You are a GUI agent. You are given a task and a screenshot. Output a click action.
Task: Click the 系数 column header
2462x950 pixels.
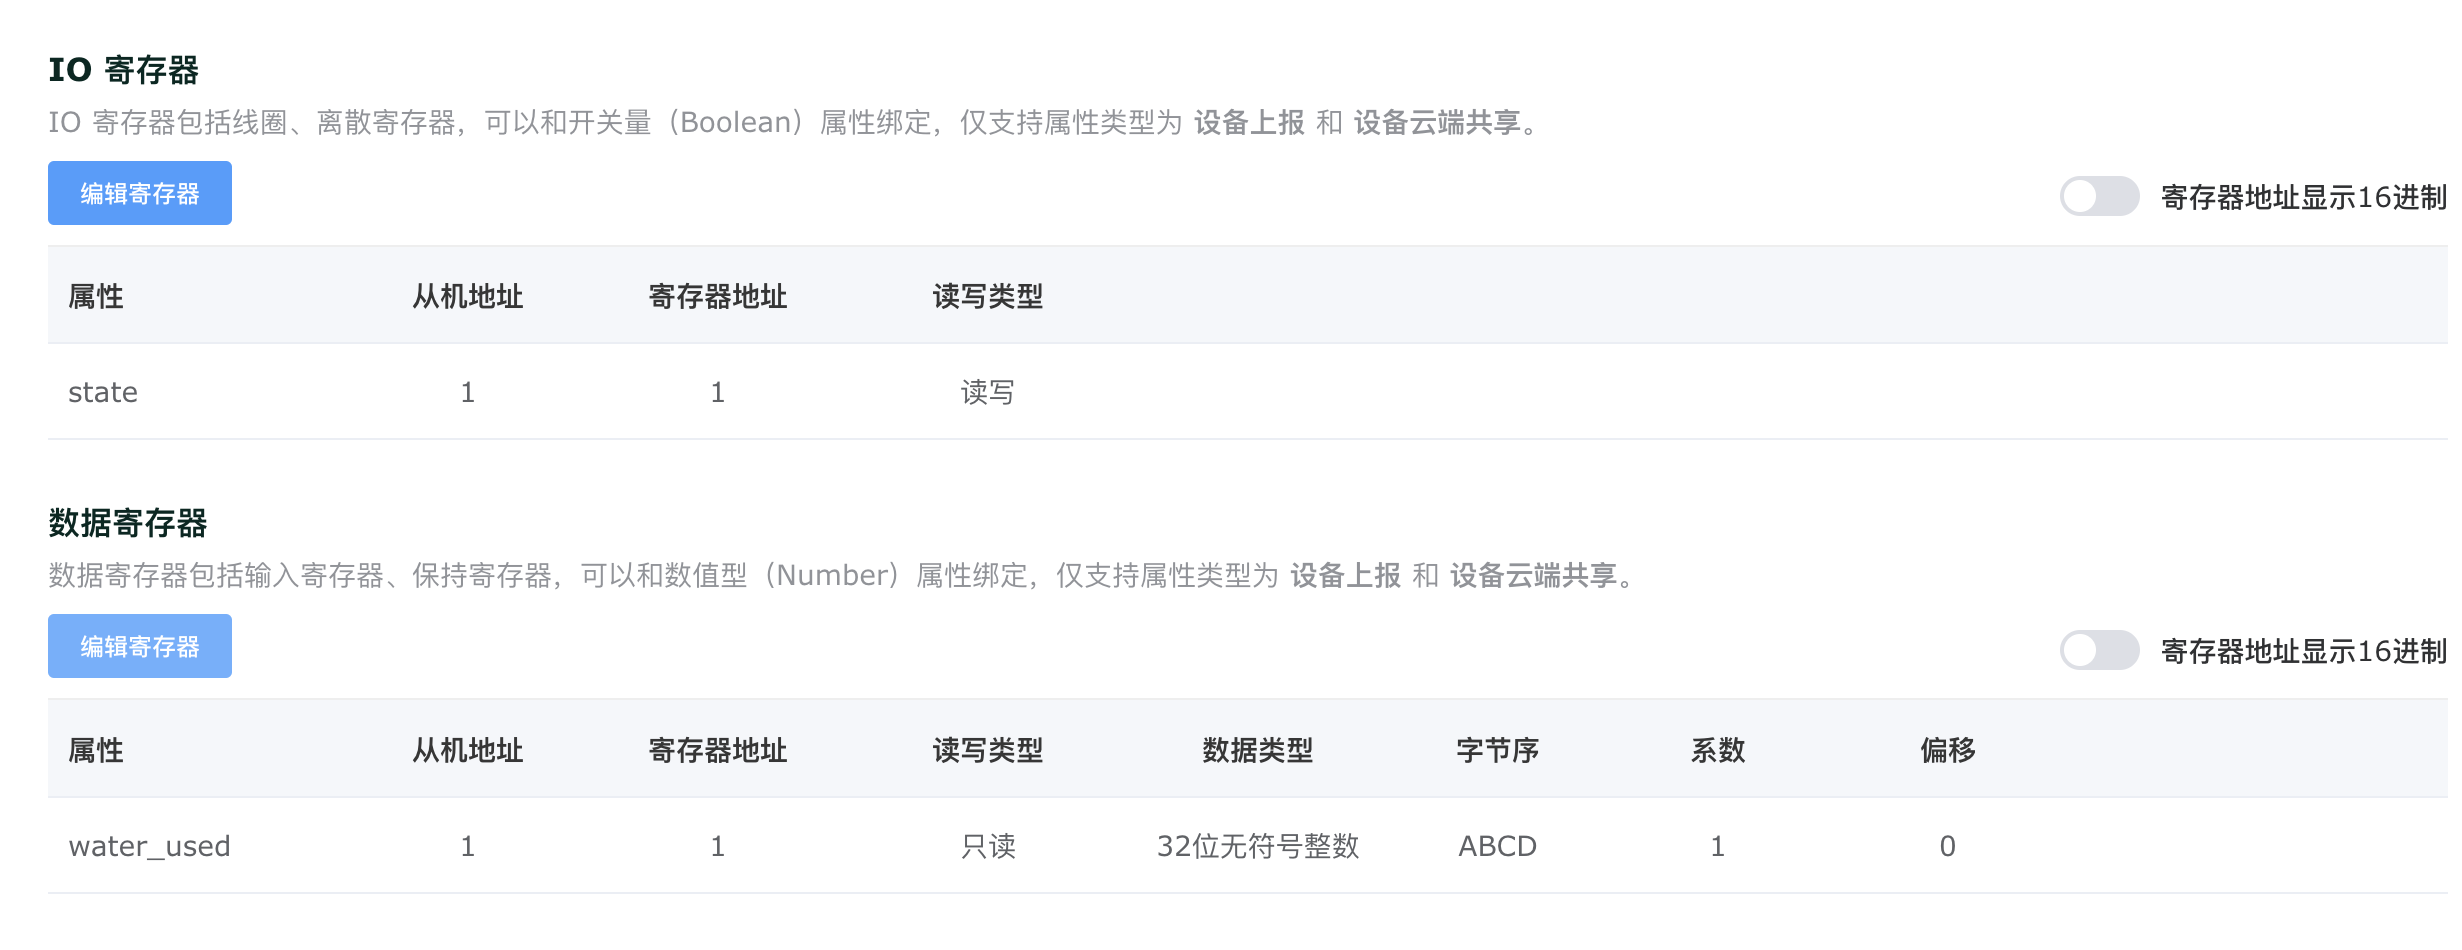[1718, 750]
